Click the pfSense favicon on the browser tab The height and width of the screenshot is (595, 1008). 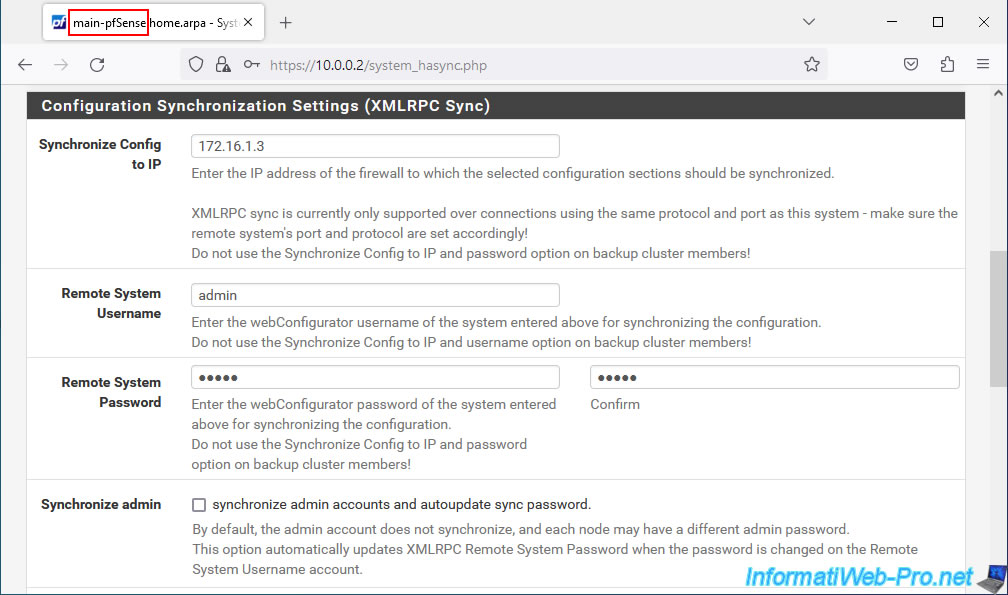pyautogui.click(x=59, y=22)
